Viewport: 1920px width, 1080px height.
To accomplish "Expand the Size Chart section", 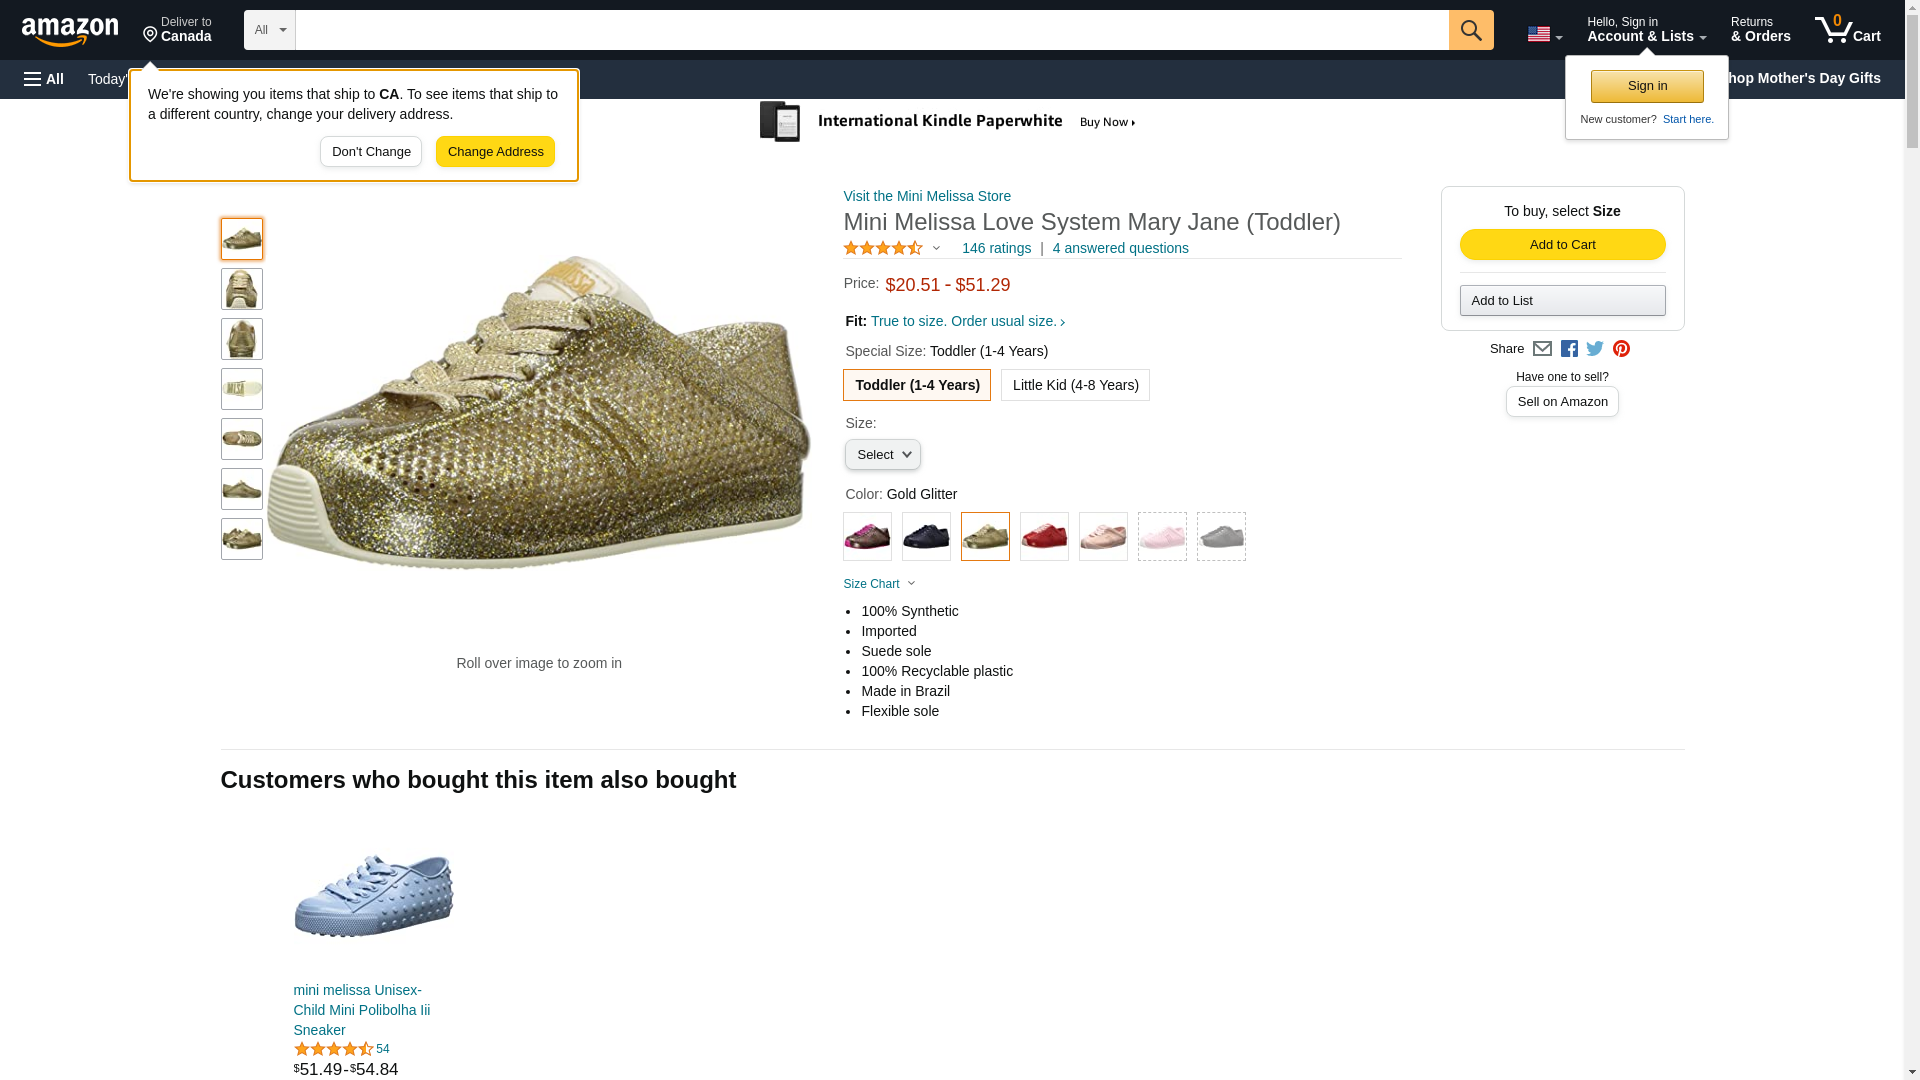I will pyautogui.click(x=879, y=584).
